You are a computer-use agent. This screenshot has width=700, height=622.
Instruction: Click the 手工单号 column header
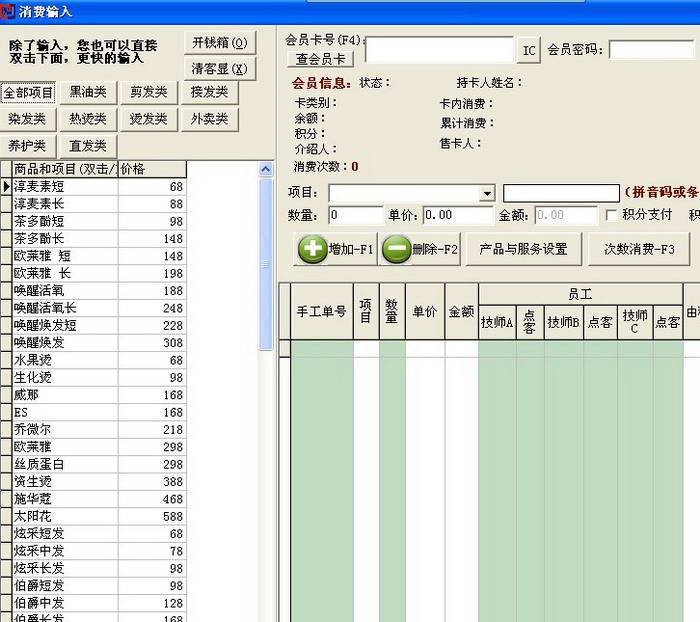321,311
